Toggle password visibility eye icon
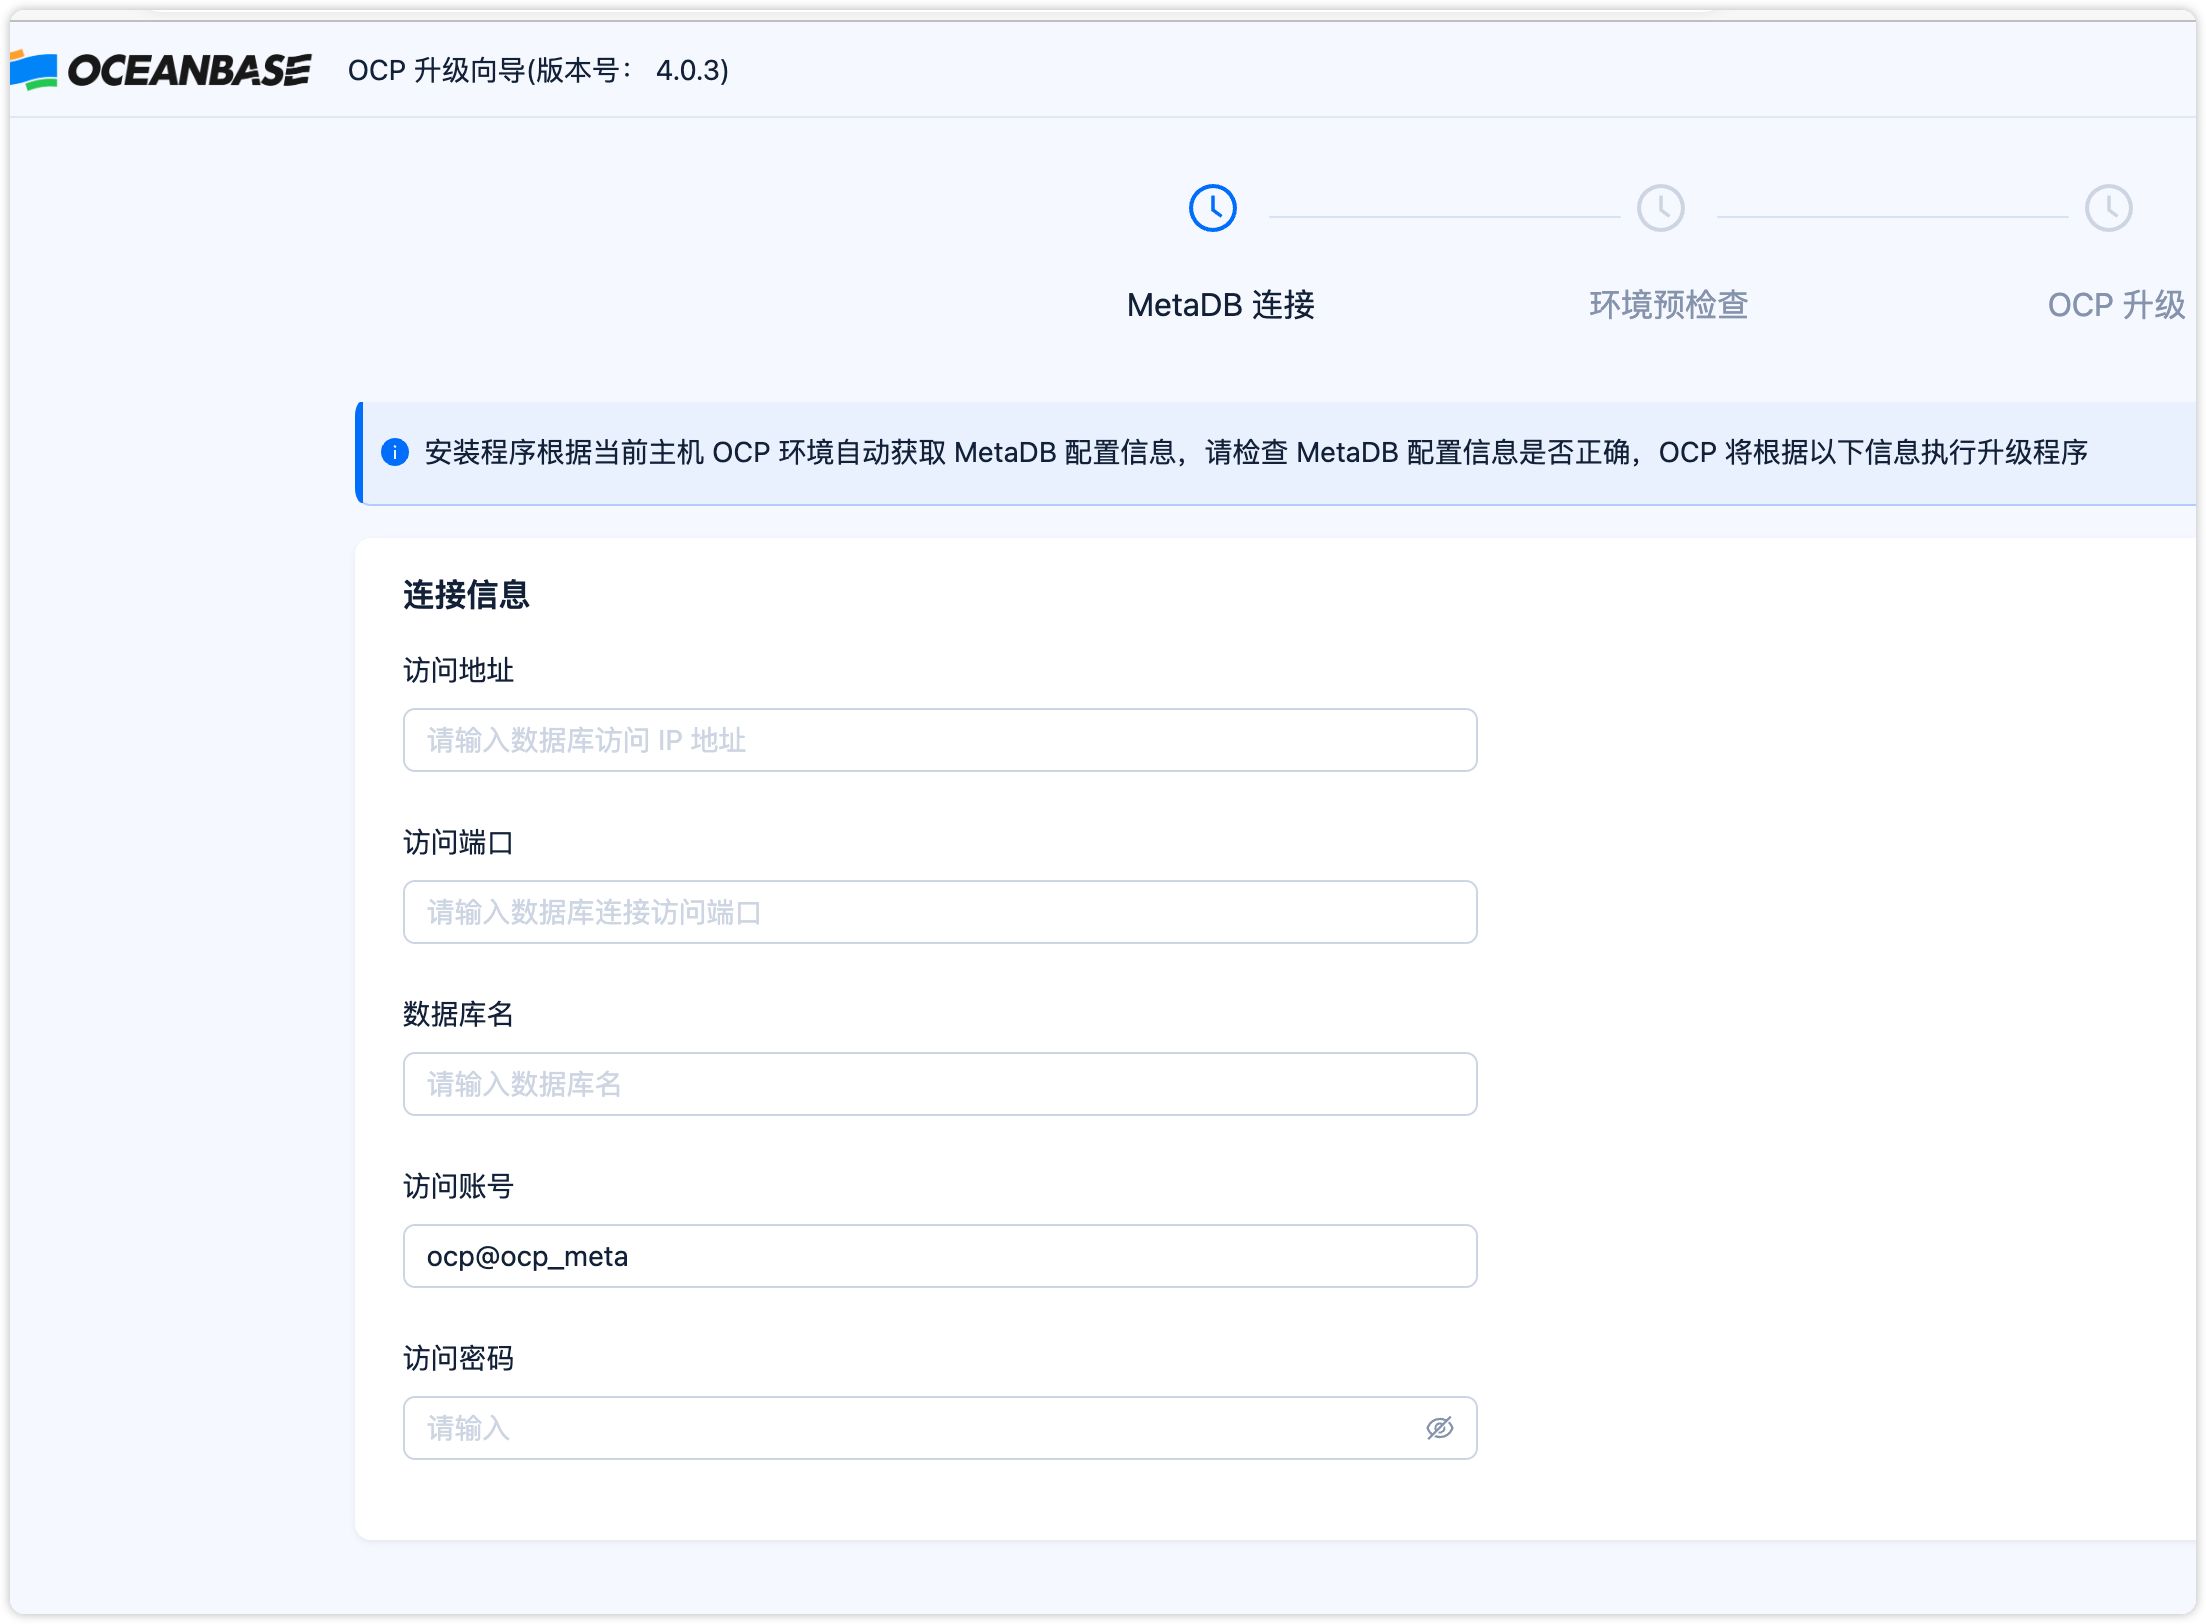This screenshot has height=1624, width=2206. 1439,1428
